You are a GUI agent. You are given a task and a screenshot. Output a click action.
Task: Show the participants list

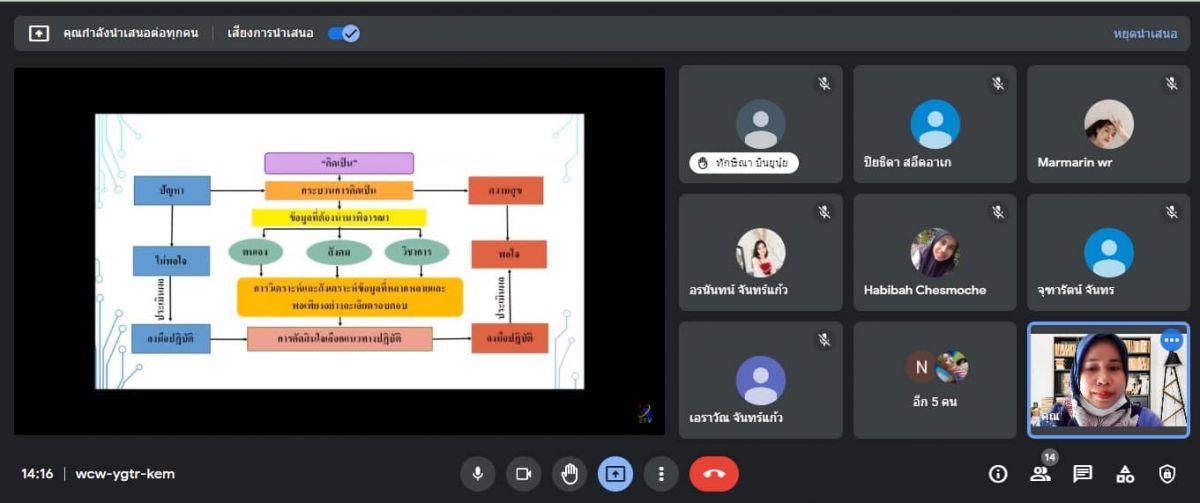[1040, 474]
